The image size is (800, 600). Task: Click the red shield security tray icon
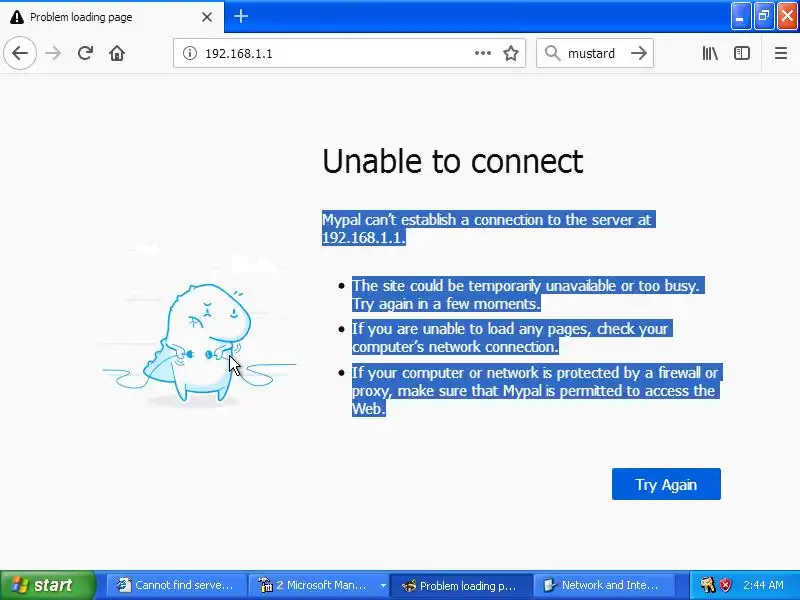[725, 585]
